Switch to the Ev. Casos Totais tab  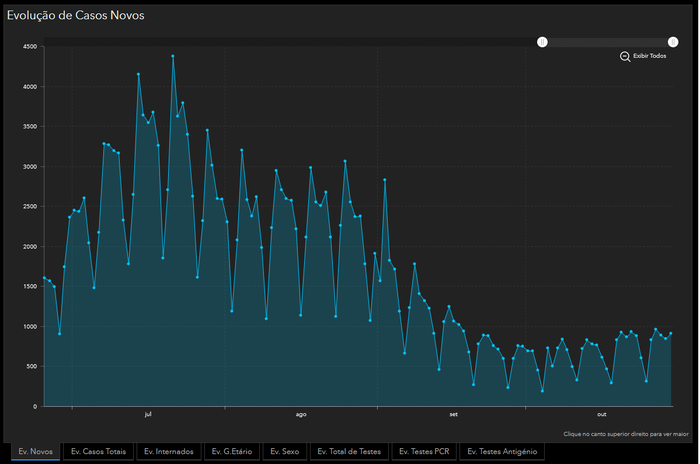[x=98, y=452]
